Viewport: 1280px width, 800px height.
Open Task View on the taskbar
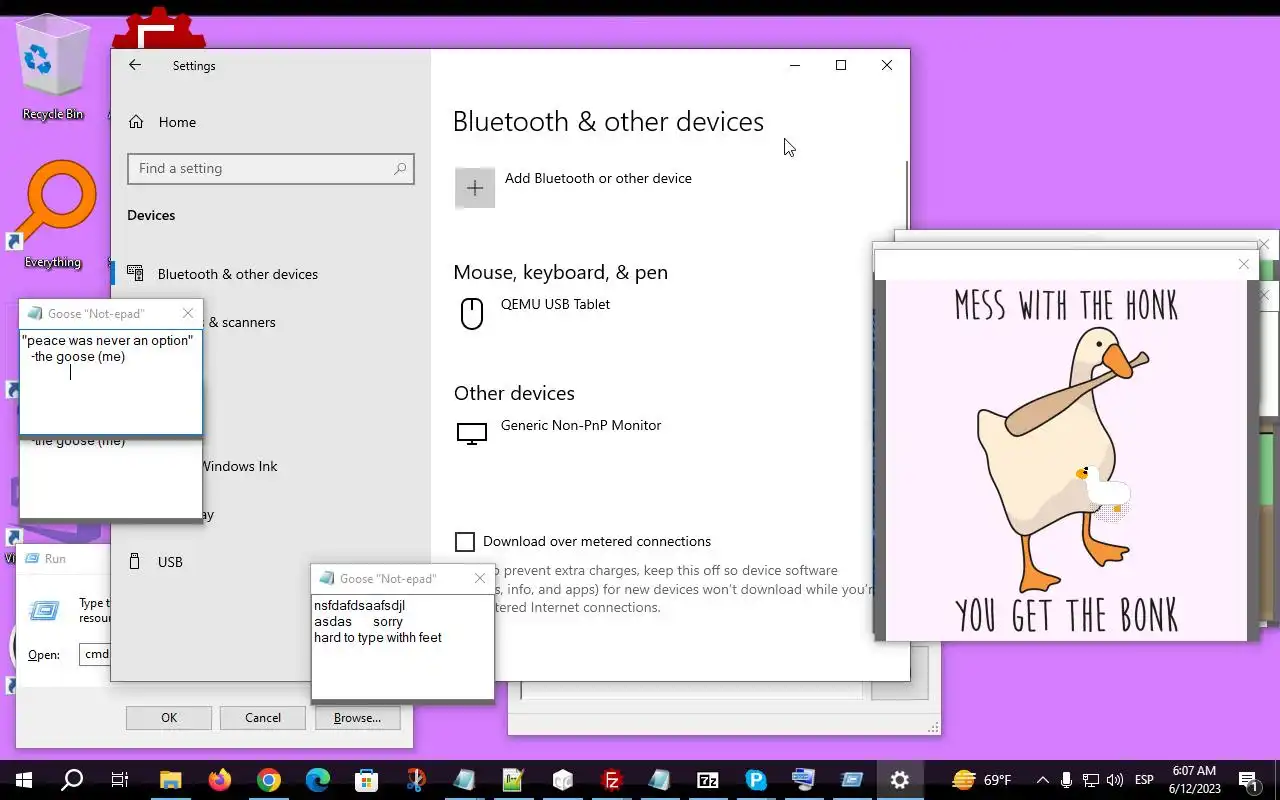[x=119, y=780]
